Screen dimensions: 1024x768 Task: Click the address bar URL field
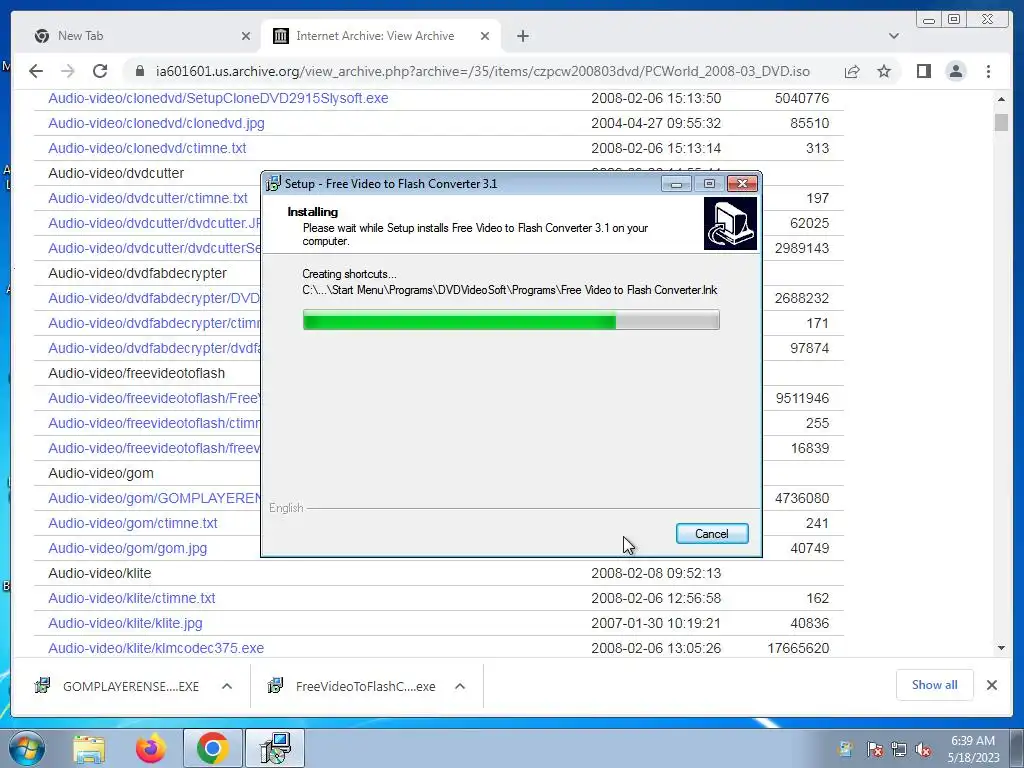(482, 71)
